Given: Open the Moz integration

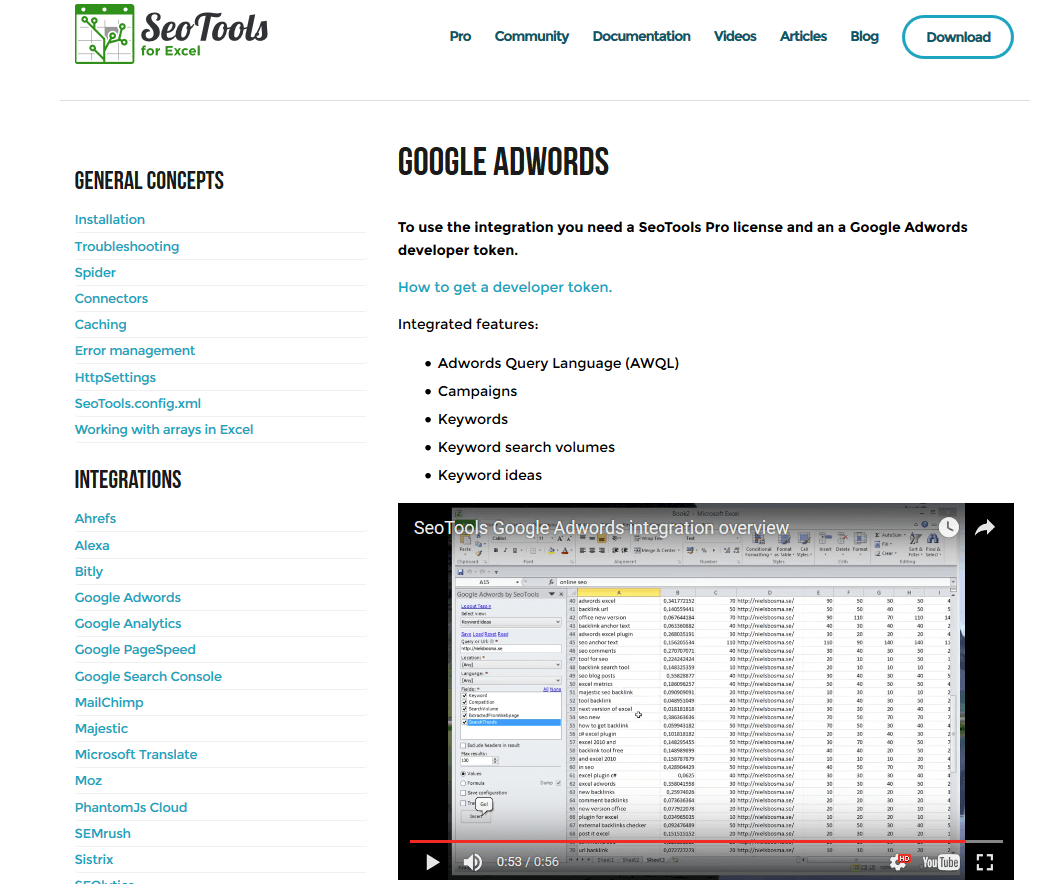Looking at the screenshot, I should pos(88,780).
